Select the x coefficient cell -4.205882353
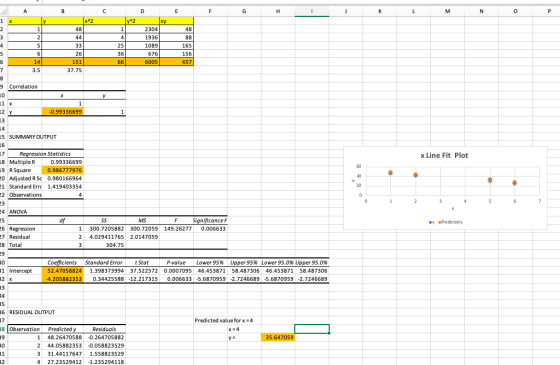 pos(63,279)
